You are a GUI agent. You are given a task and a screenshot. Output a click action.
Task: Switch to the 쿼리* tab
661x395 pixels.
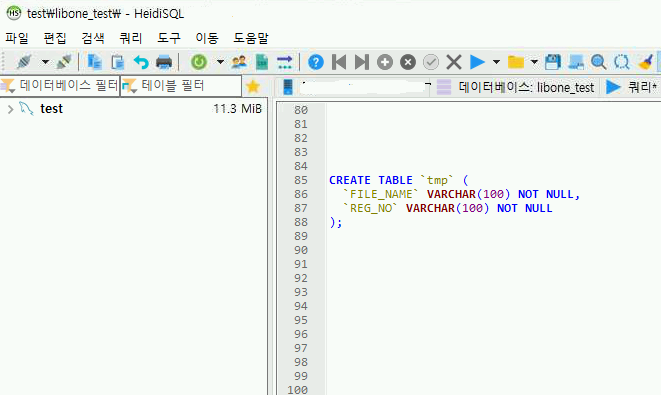coord(631,87)
